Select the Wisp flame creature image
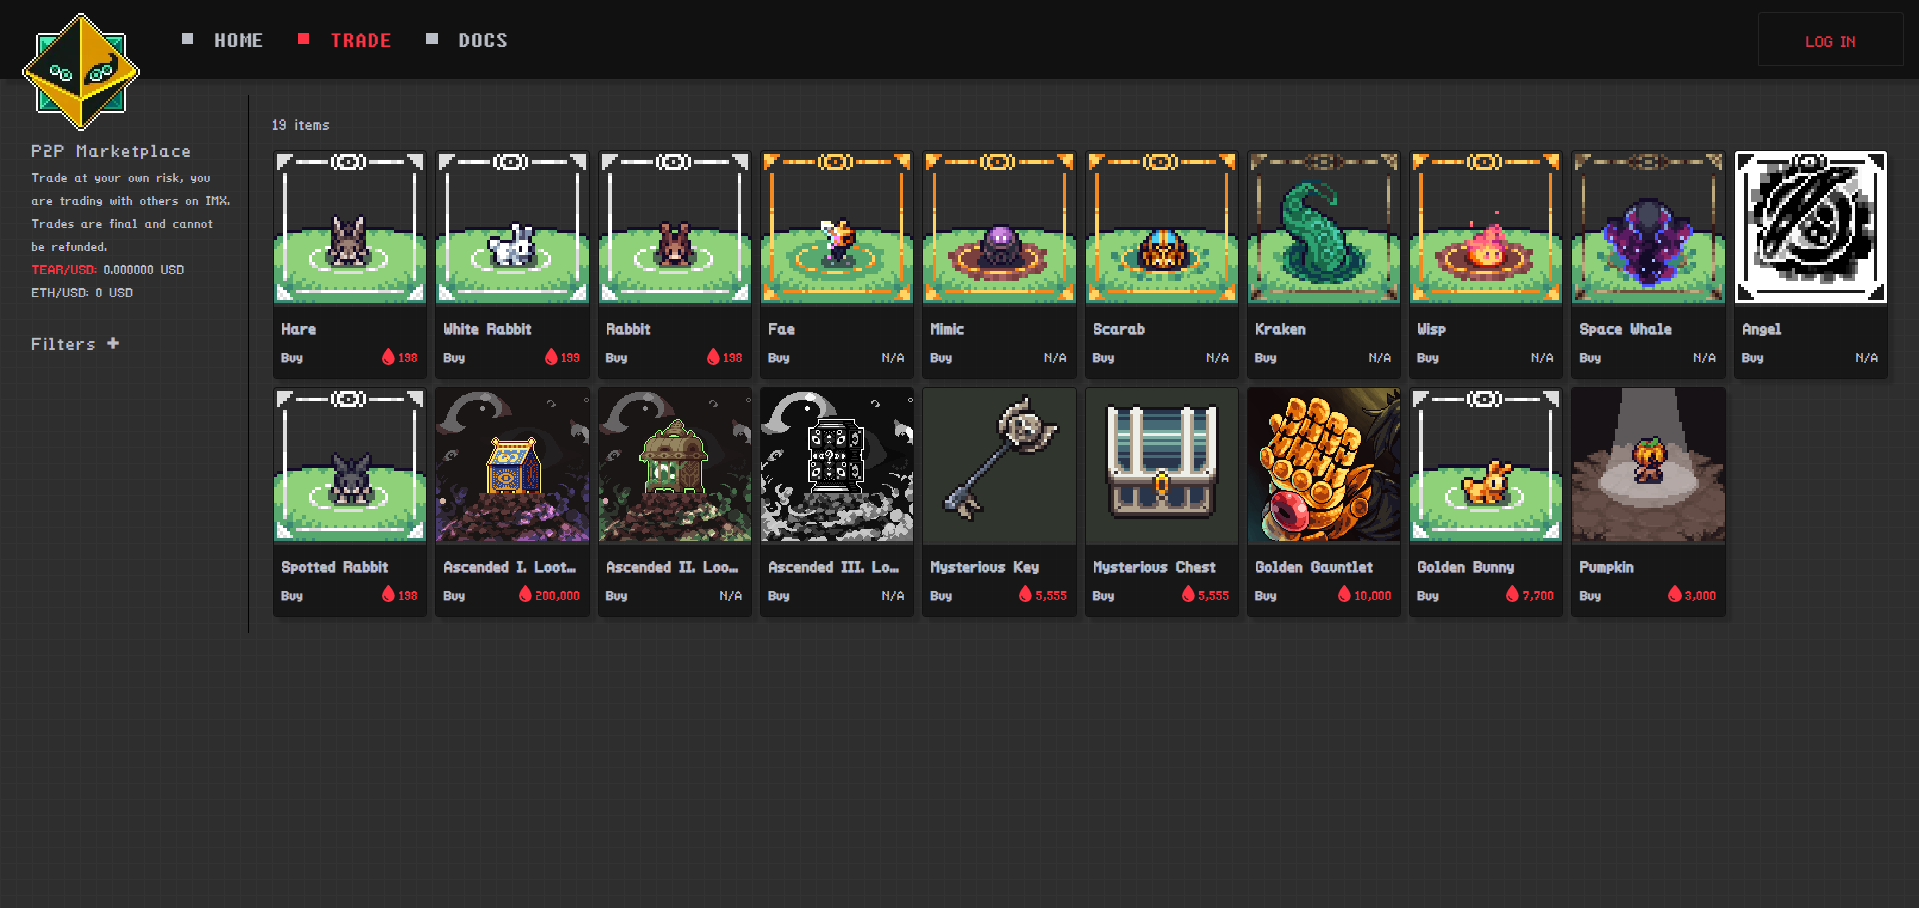 (x=1485, y=227)
